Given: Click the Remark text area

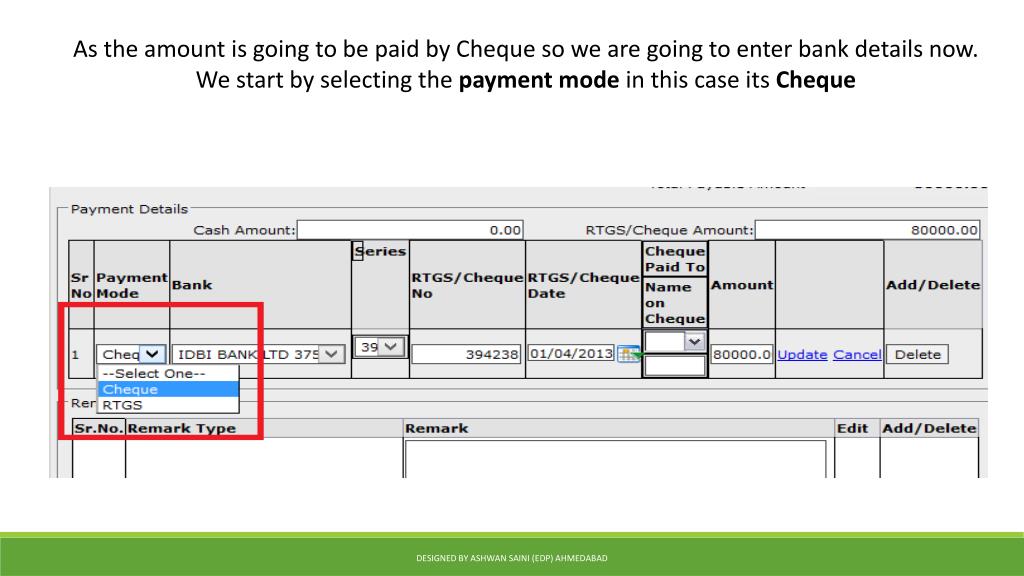Looking at the screenshot, I should pos(615,460).
